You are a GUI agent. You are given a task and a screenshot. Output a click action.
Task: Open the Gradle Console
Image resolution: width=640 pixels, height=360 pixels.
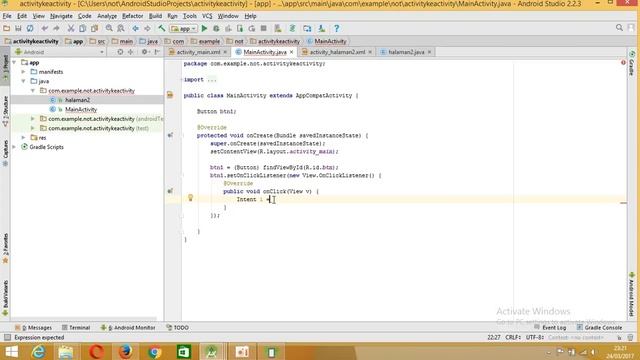(x=600, y=327)
